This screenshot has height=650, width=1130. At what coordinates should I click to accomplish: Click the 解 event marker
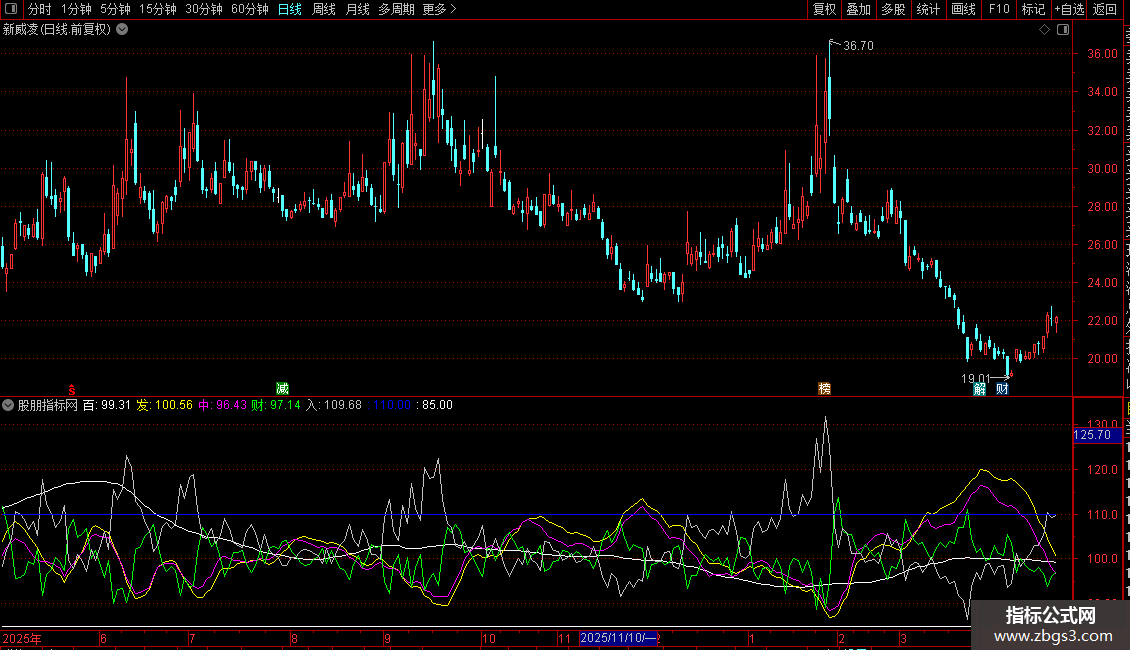[979, 389]
